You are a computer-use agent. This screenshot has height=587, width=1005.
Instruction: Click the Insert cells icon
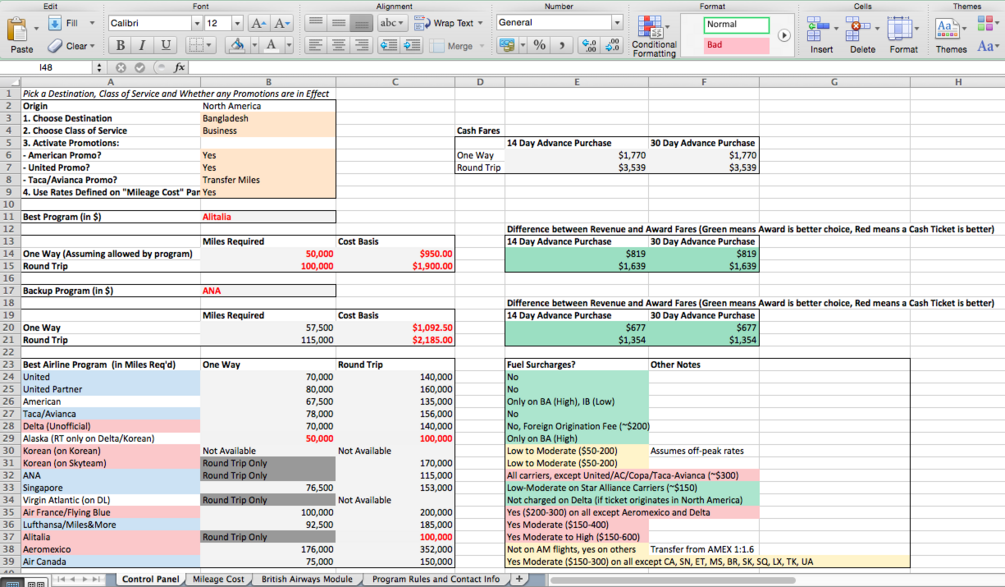tap(817, 29)
